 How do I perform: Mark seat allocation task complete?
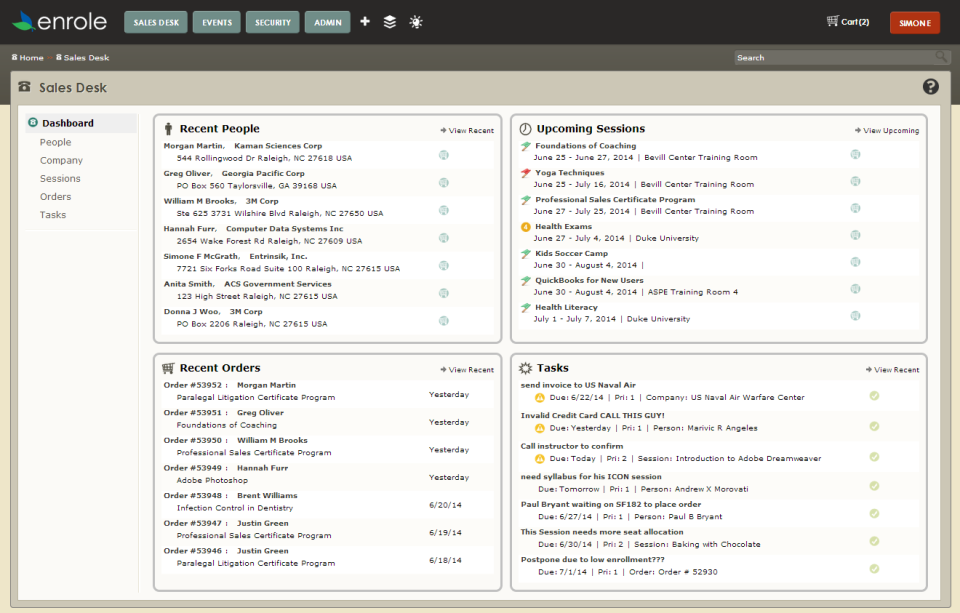click(874, 541)
